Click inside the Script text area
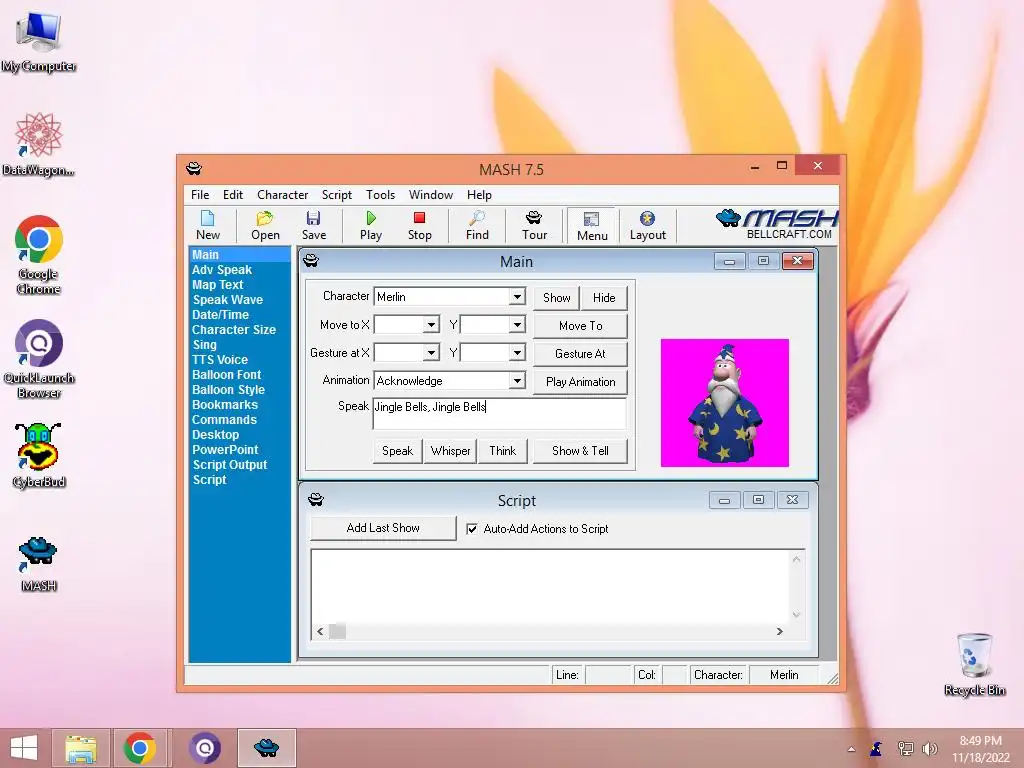 (550, 586)
